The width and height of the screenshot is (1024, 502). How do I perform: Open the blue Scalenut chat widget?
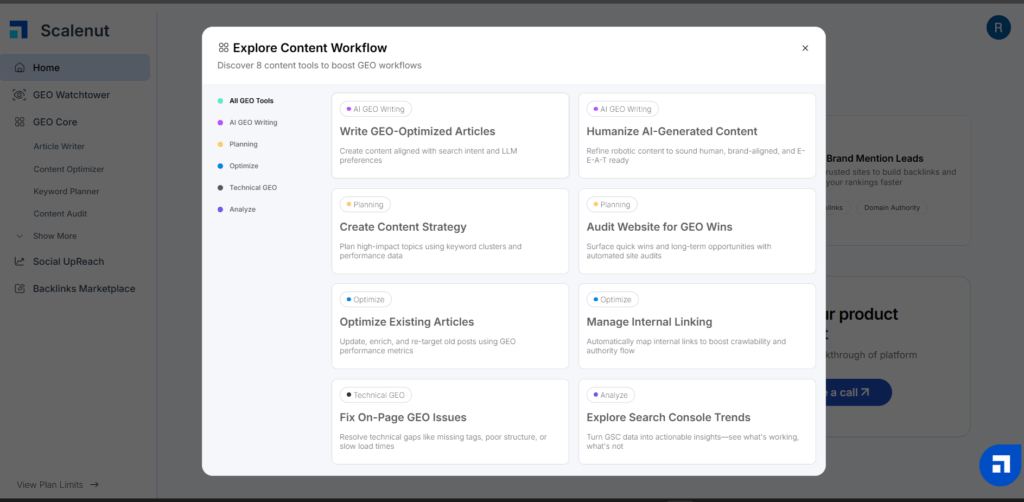1000,465
